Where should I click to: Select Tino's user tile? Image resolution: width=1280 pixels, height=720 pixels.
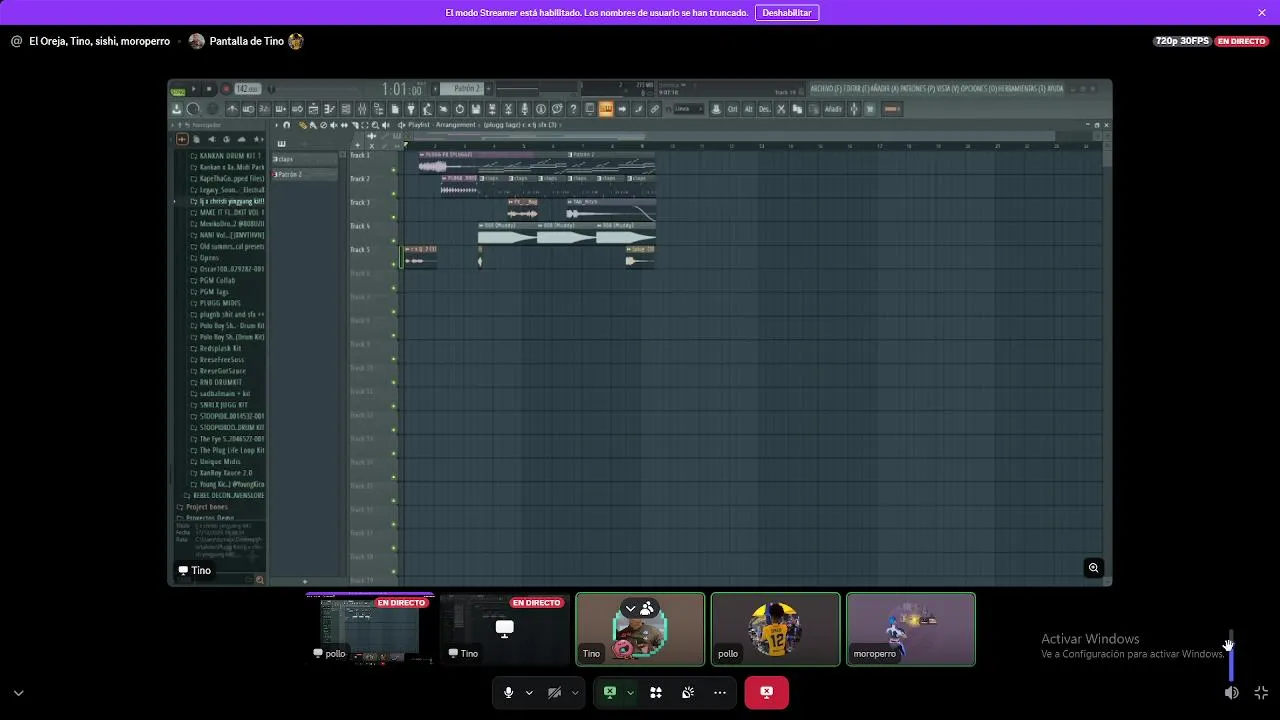[640, 629]
